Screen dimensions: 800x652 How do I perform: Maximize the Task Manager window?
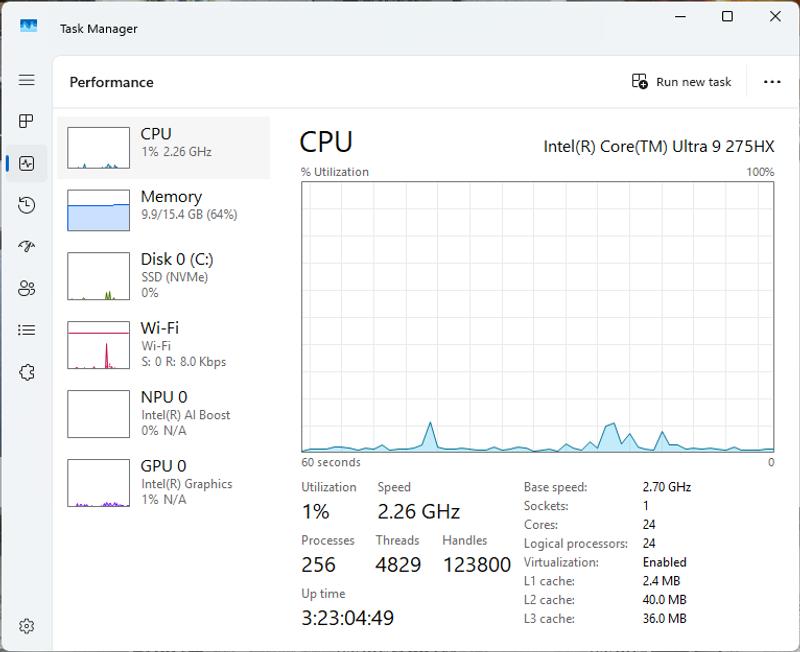click(x=728, y=16)
